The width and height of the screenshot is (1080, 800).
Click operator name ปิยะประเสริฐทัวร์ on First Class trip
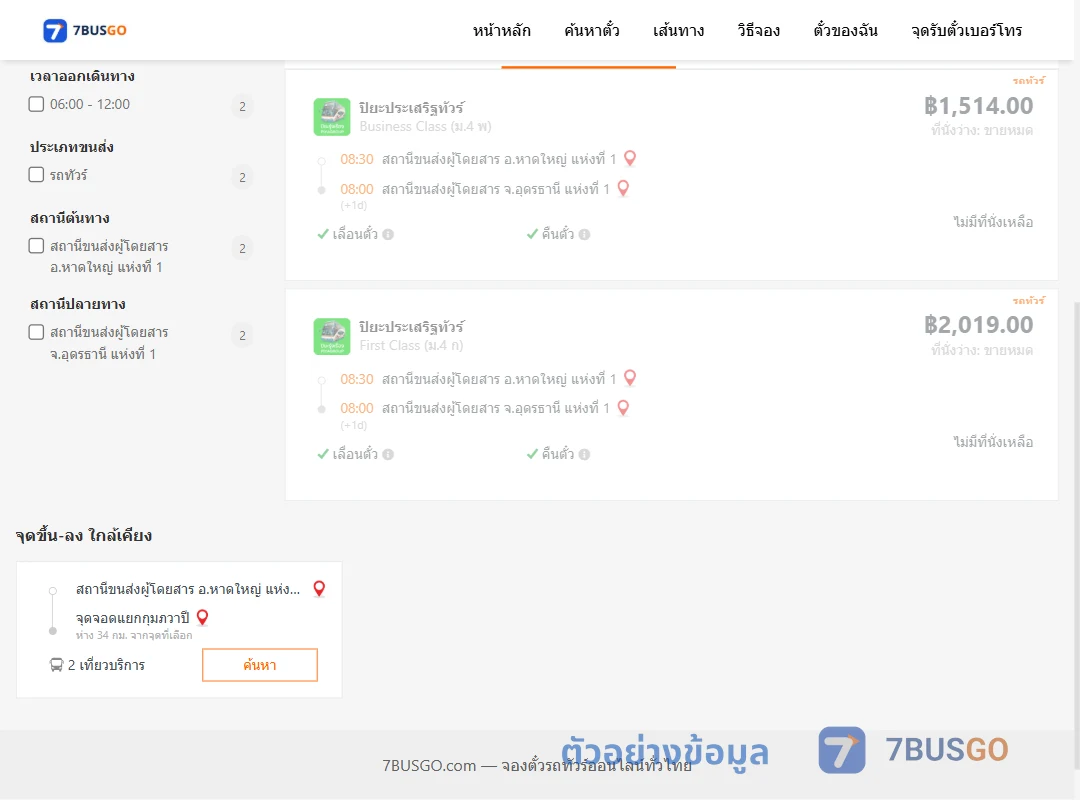click(411, 327)
